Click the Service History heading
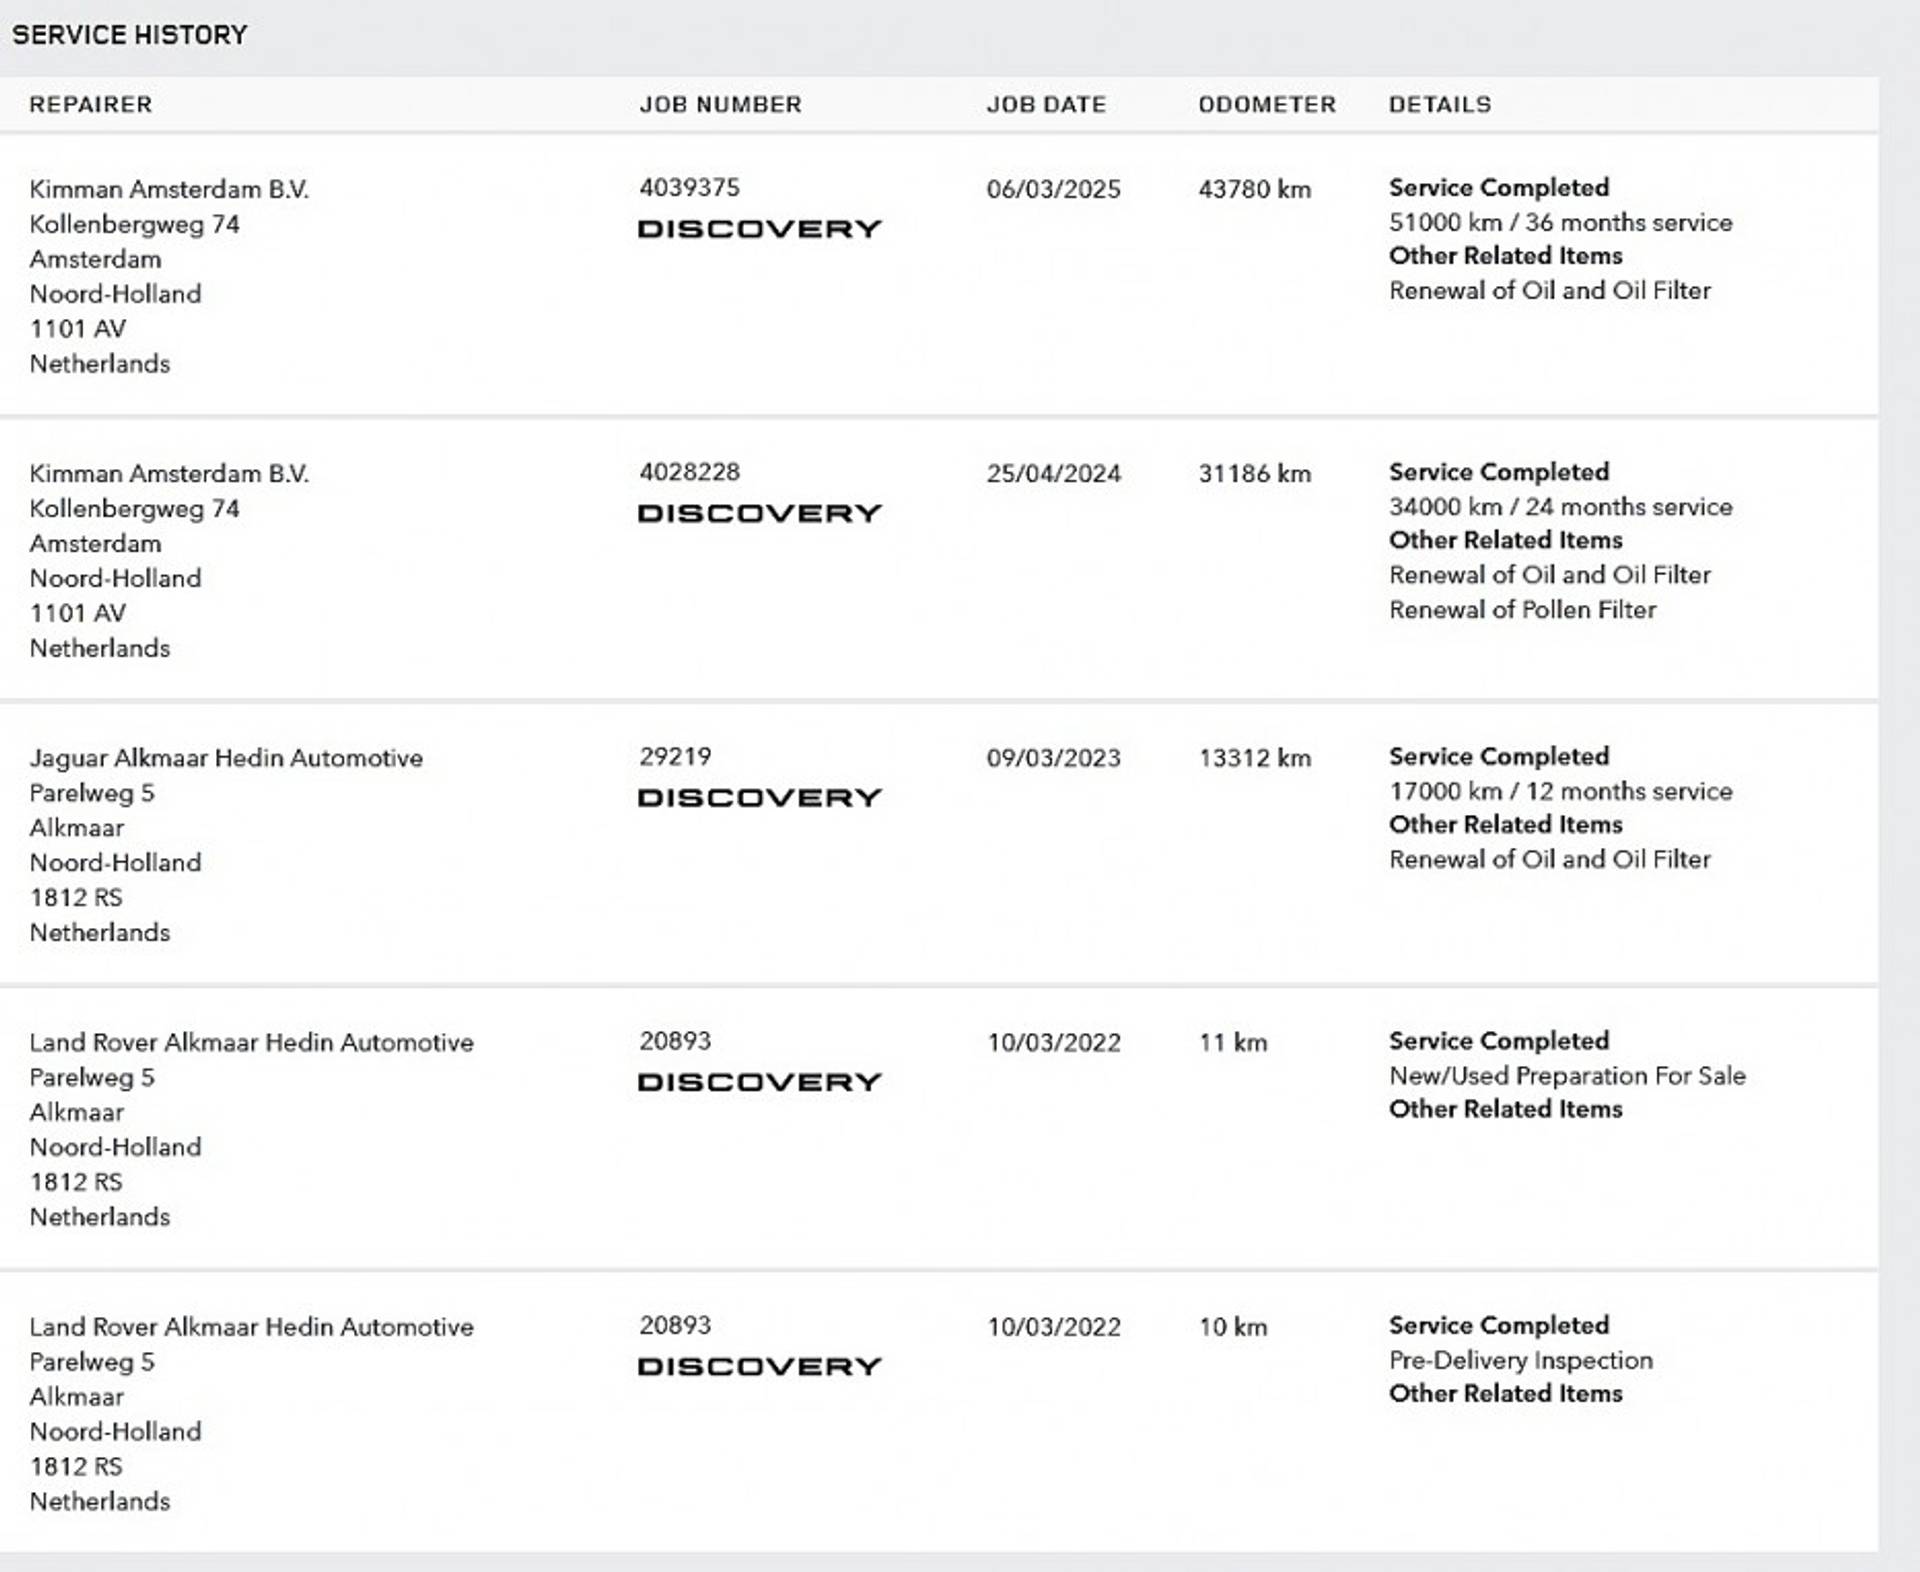This screenshot has height=1572, width=1920. click(130, 35)
